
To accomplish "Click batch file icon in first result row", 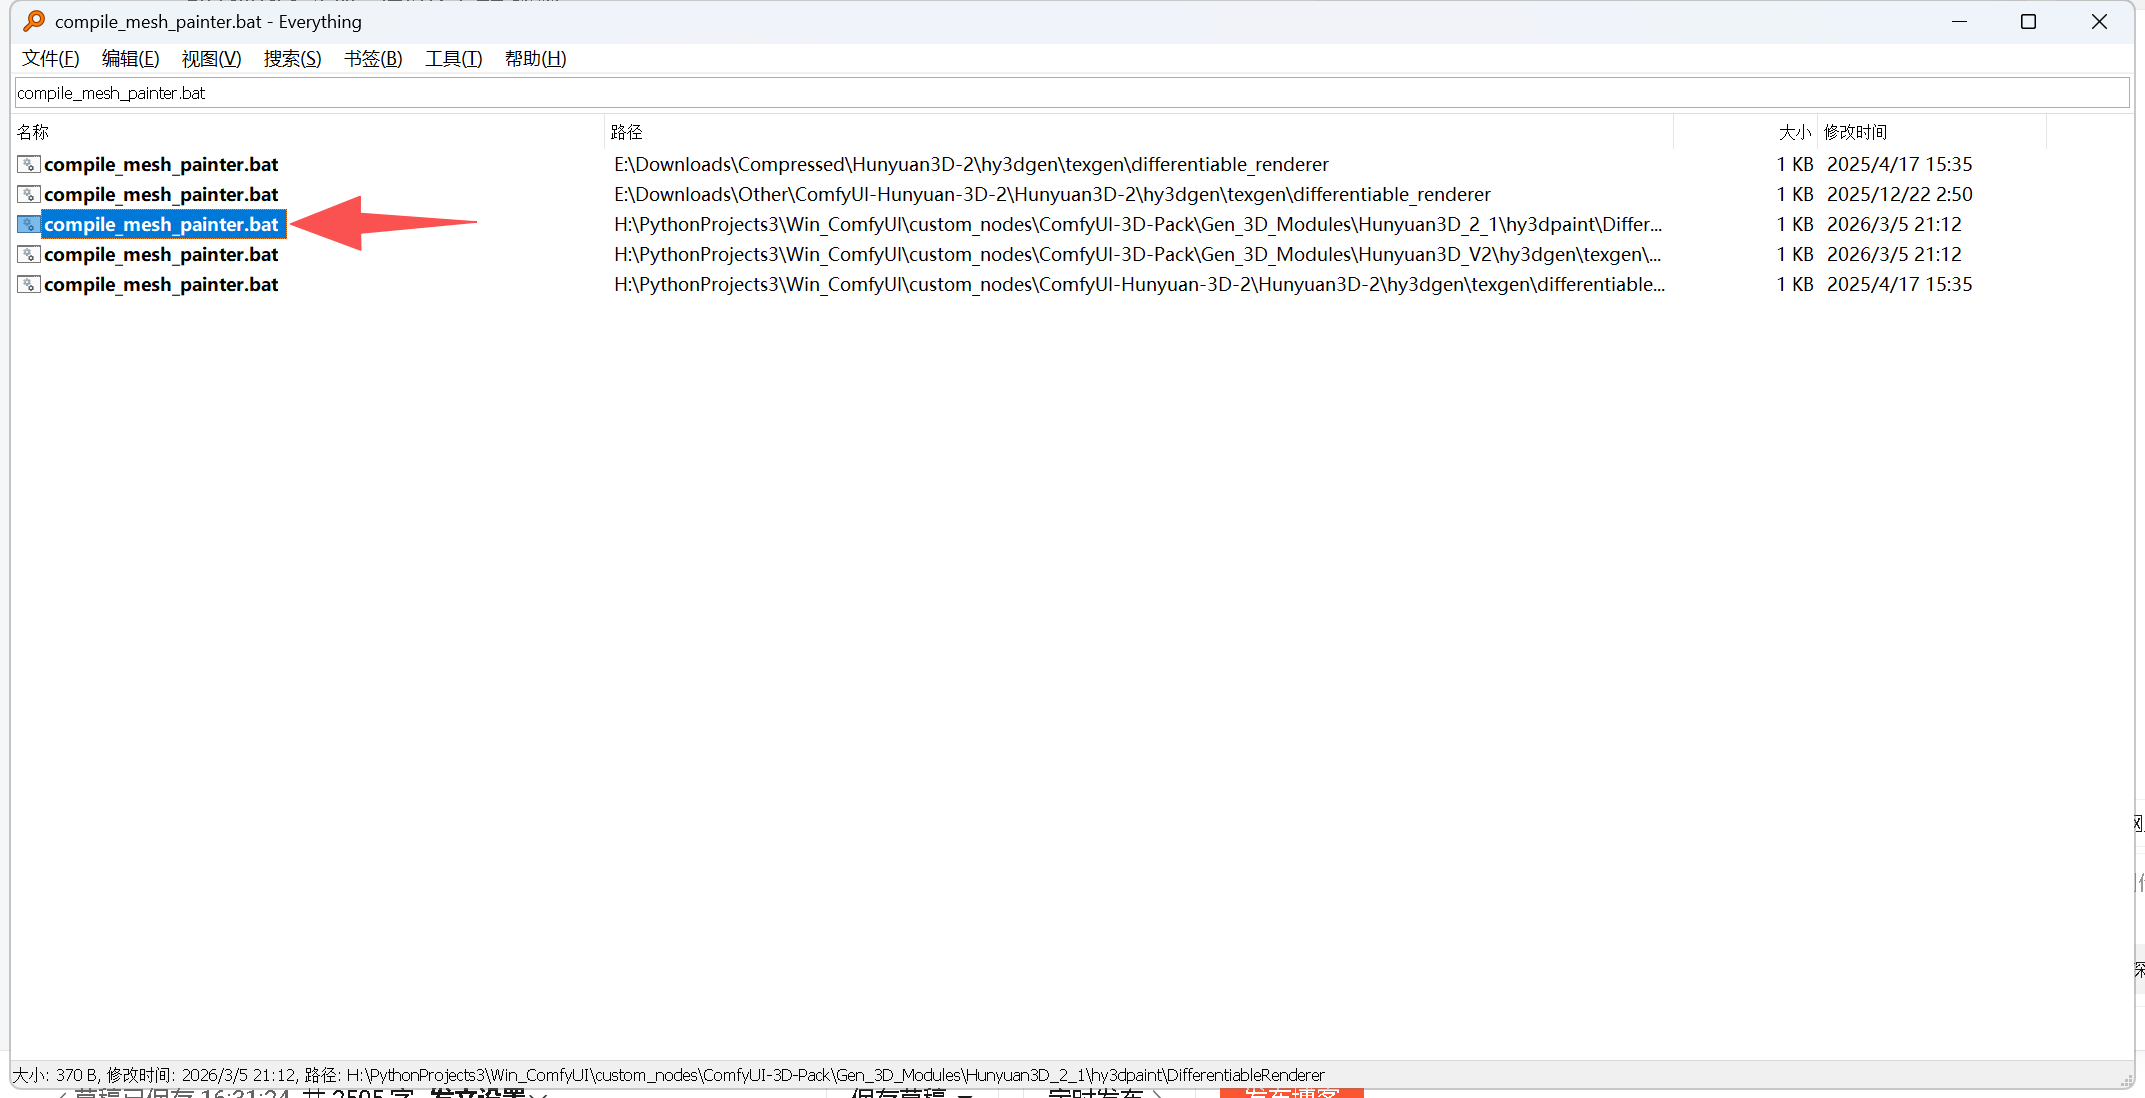I will tap(29, 165).
